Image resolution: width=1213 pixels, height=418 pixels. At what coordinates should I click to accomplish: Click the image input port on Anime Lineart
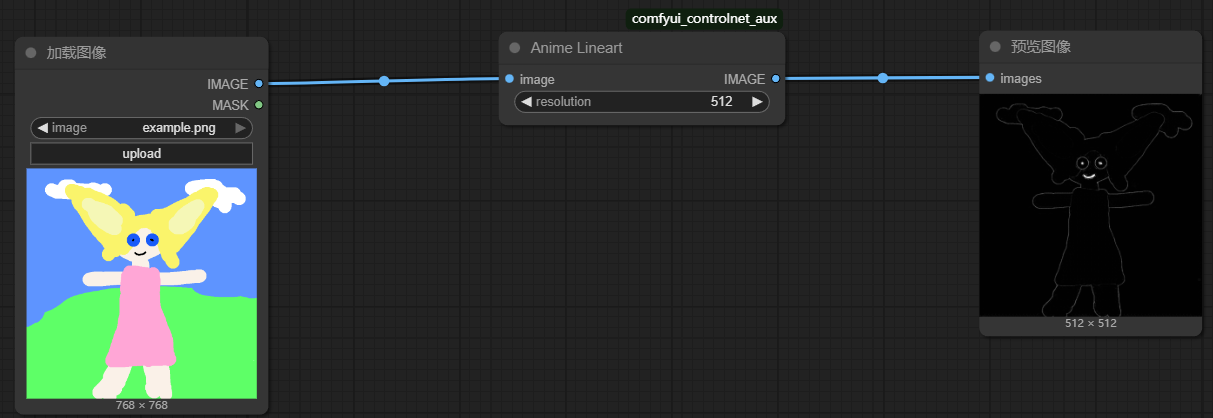point(510,79)
